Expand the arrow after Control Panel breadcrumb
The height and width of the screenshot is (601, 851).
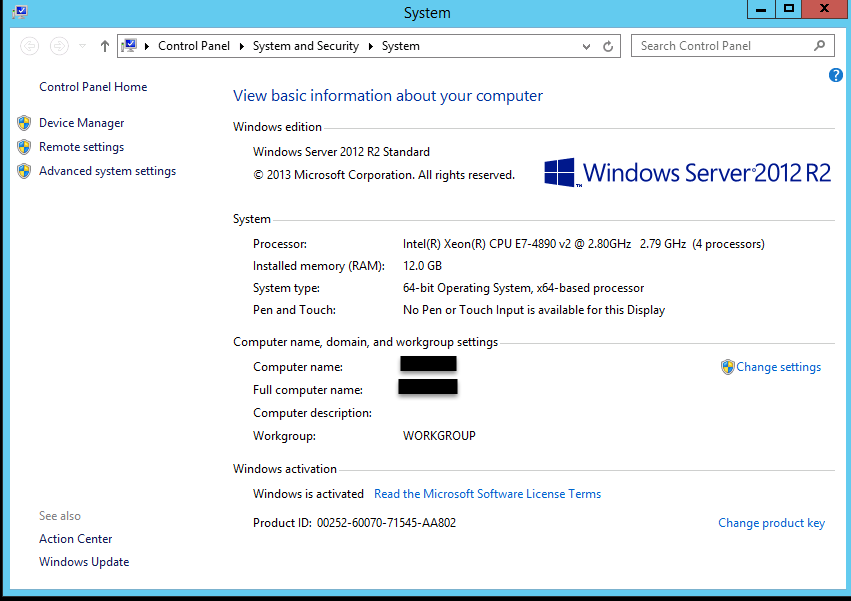(241, 46)
